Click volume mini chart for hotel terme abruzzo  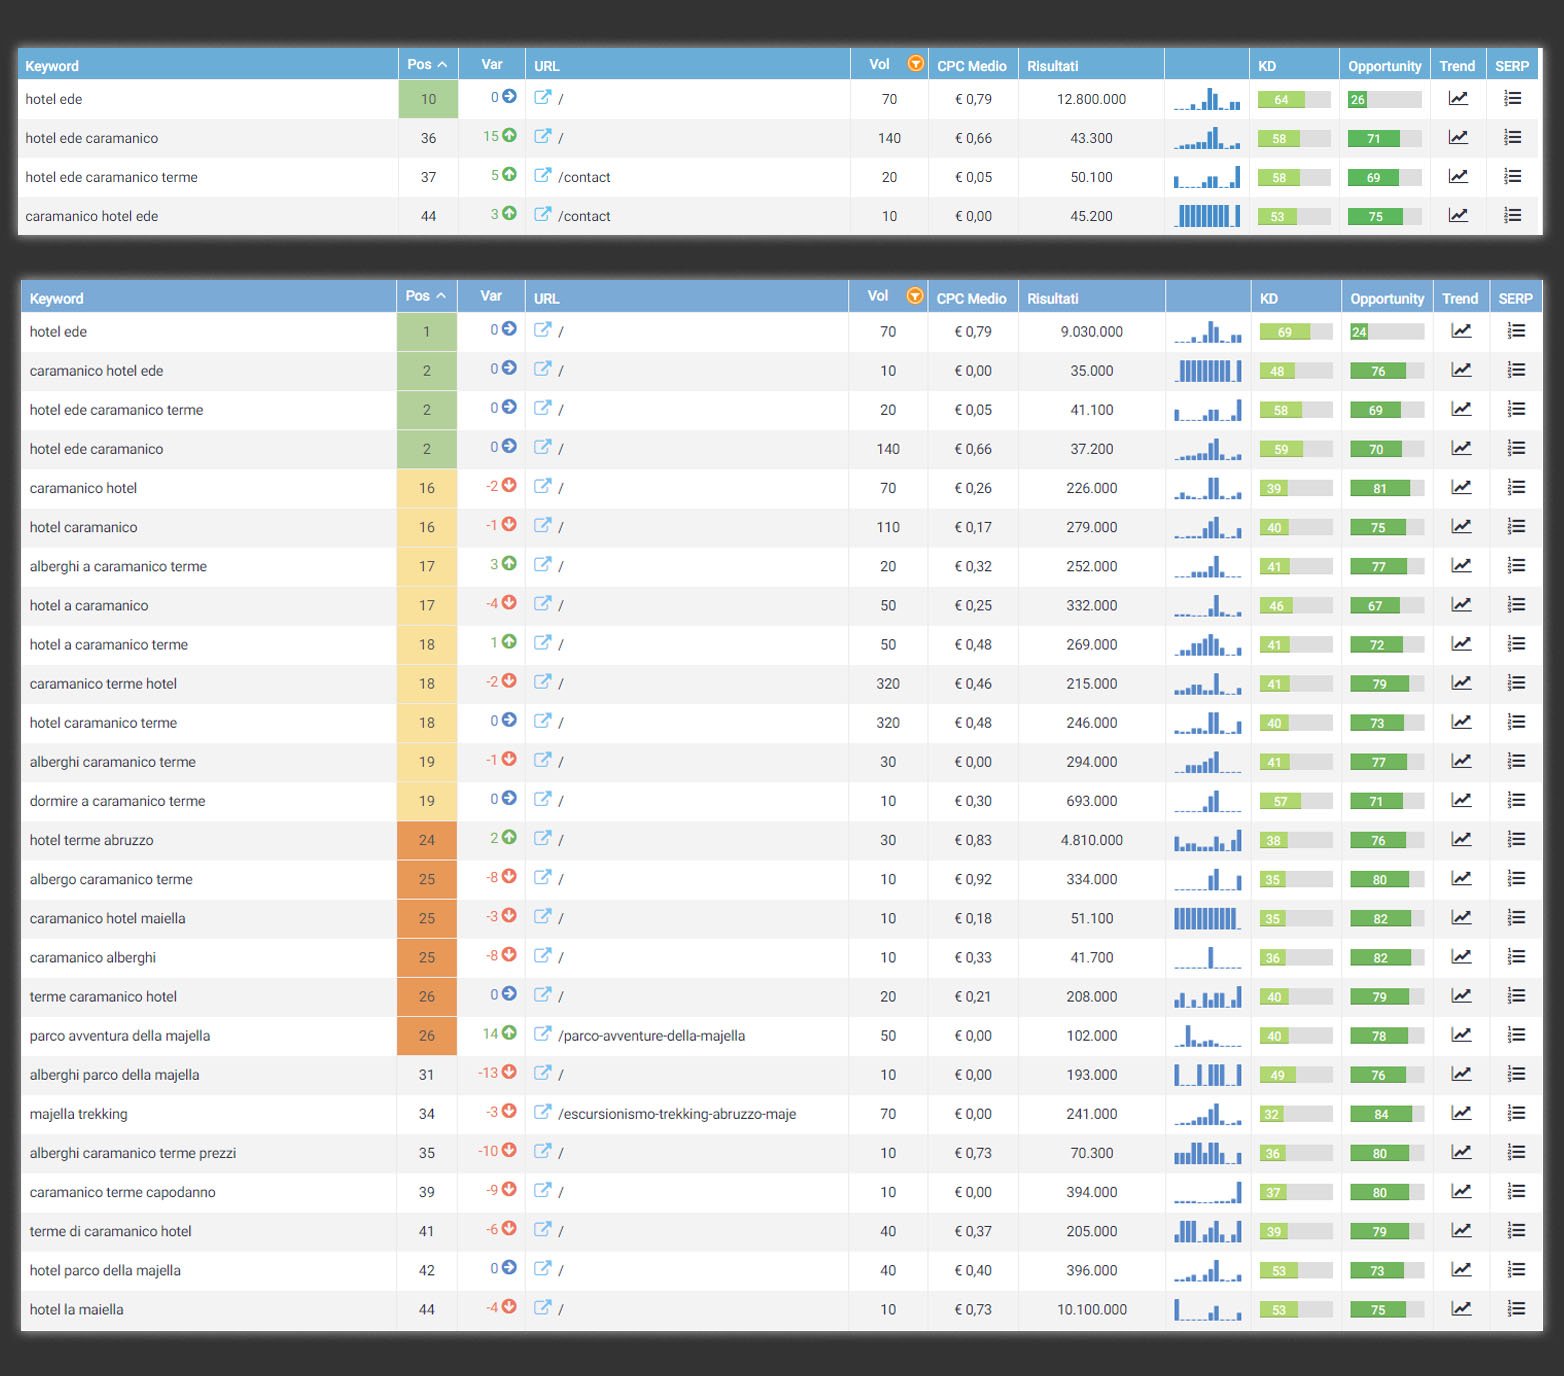(x=1208, y=840)
